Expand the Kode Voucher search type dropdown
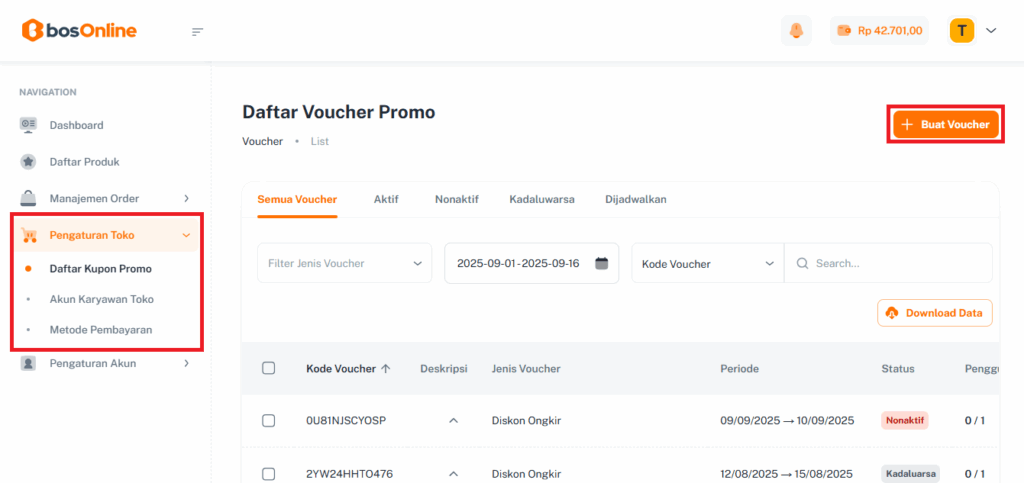Viewport: 1024px width, 483px height. pos(707,264)
